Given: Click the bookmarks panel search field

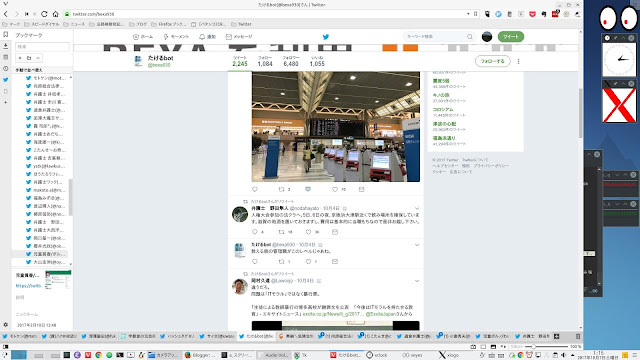Looking at the screenshot, I should 42,47.
